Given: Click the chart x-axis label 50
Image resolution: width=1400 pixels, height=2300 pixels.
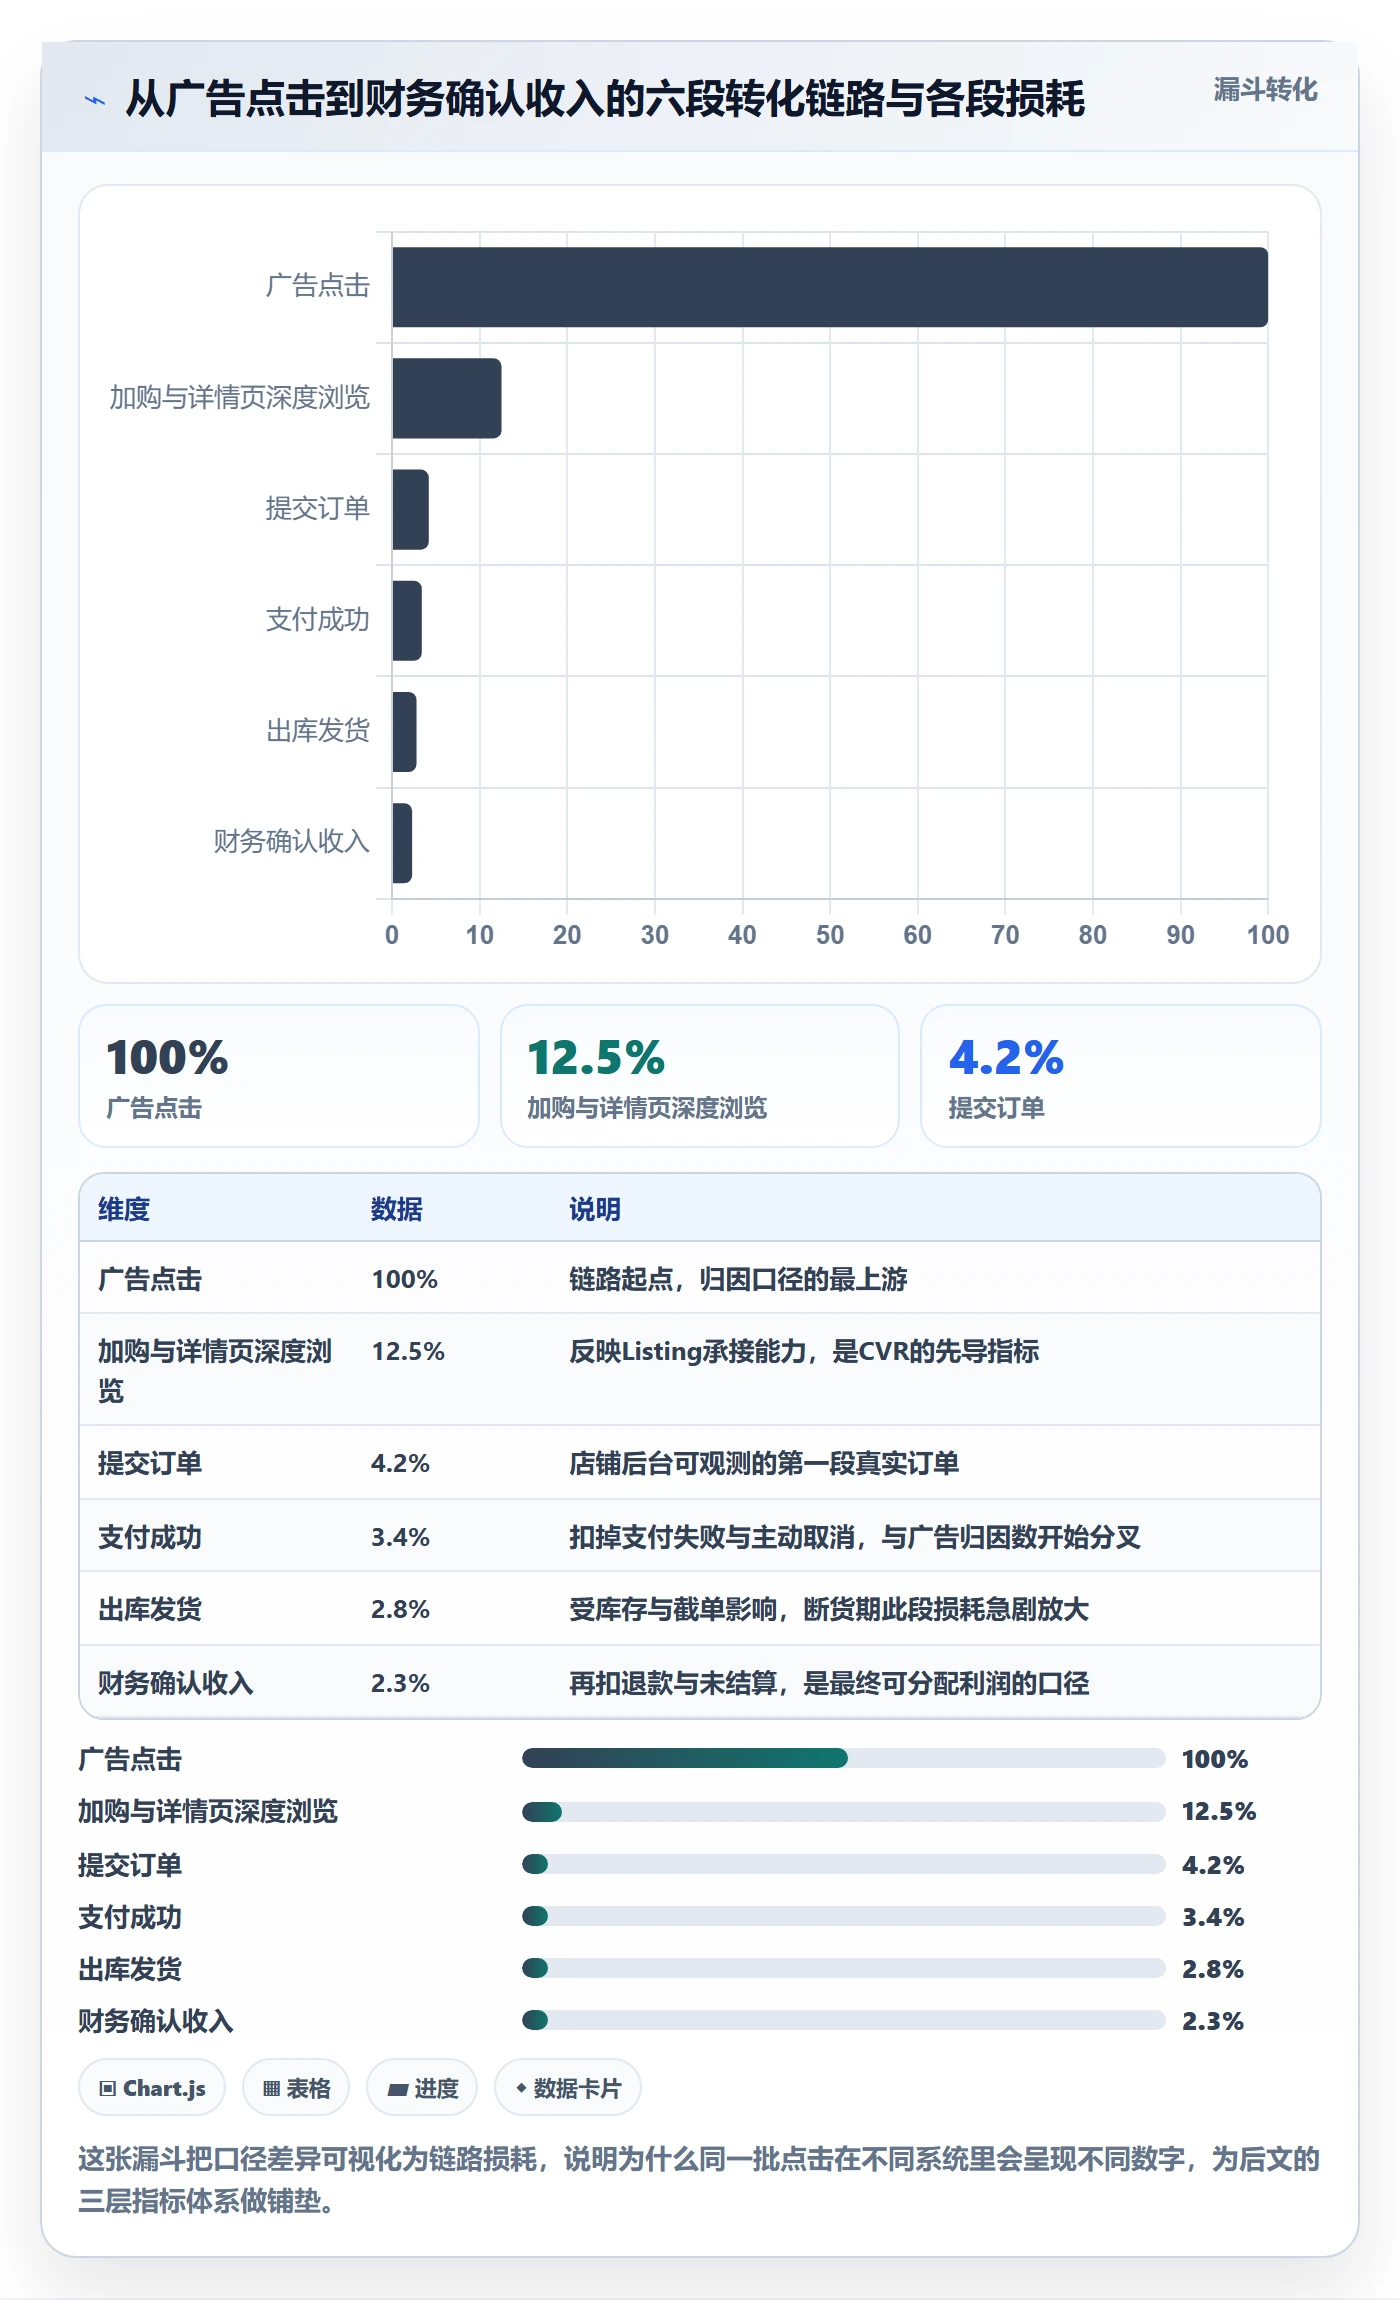Looking at the screenshot, I should pyautogui.click(x=830, y=935).
